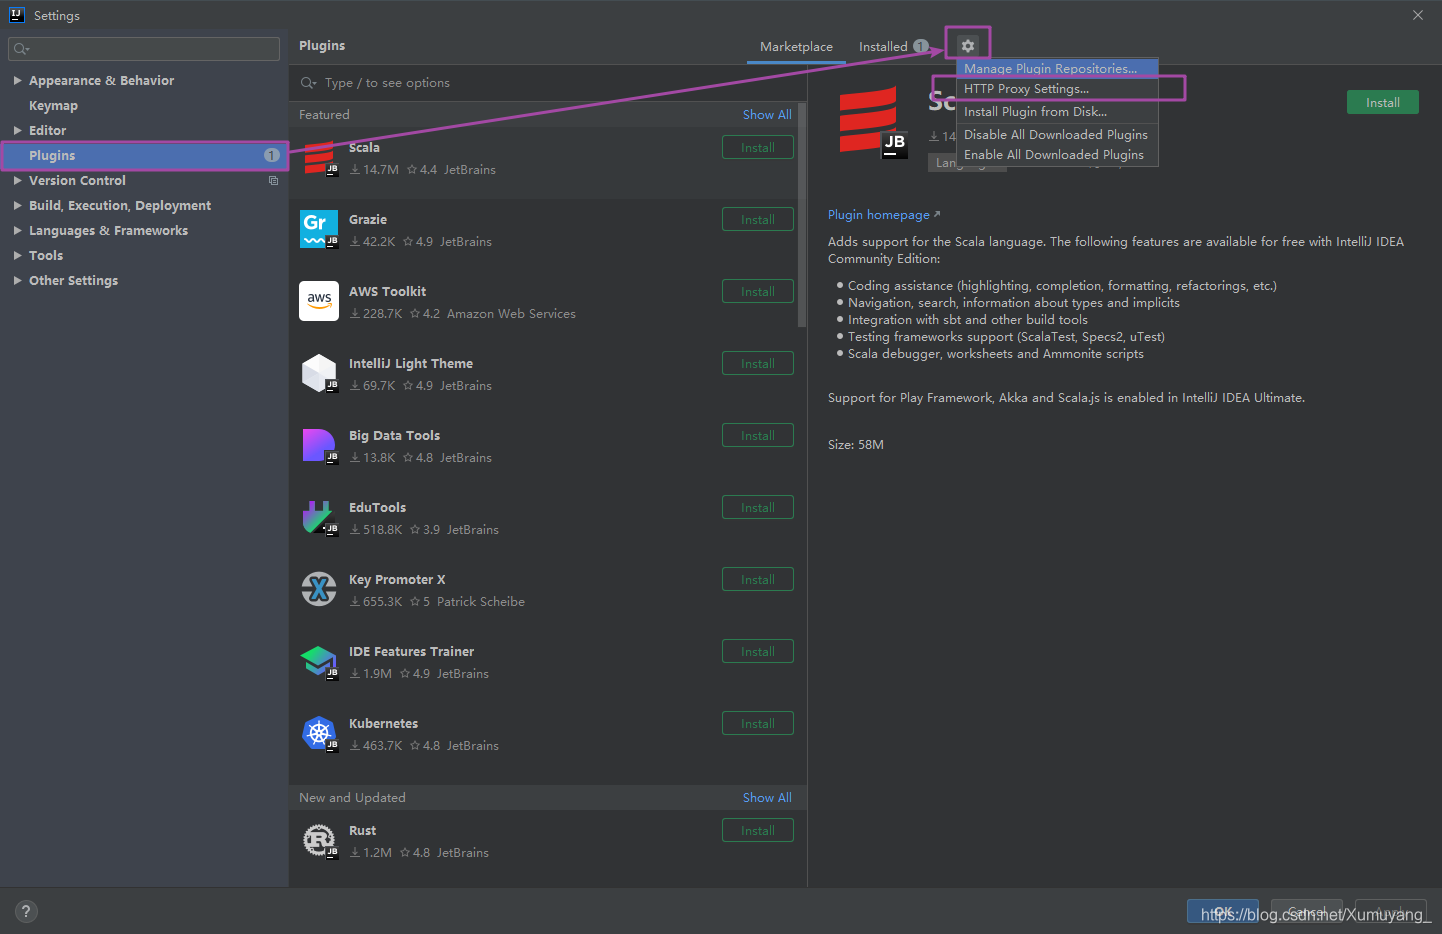Install the Rust plugin

coord(757,830)
